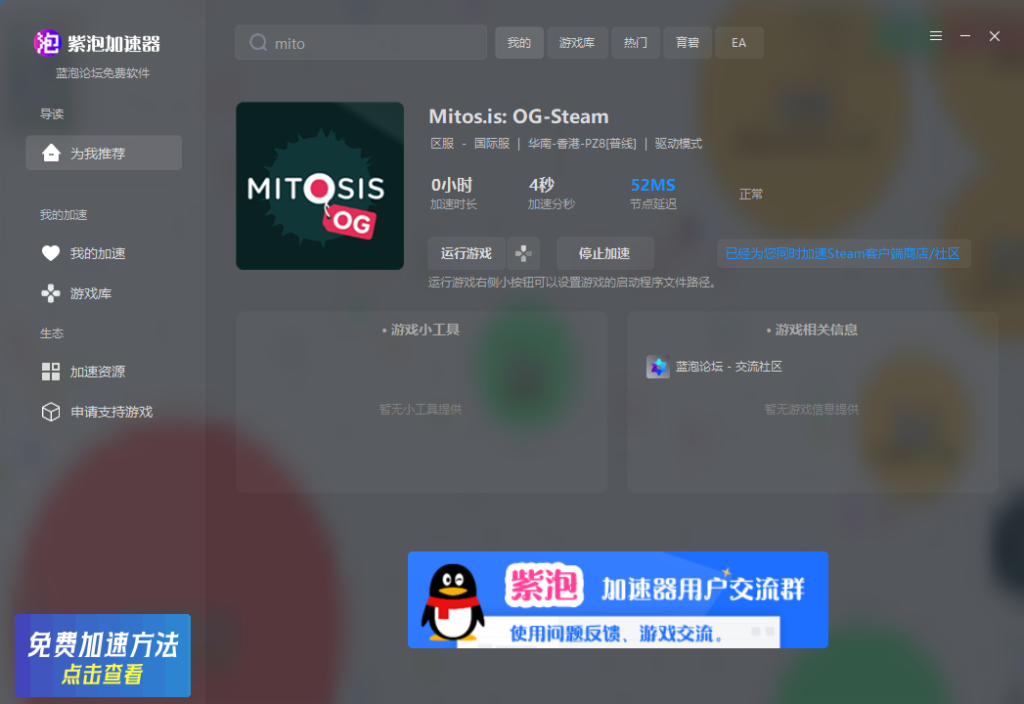Click the grid icon for 加速资源
Viewport: 1024px width, 704px height.
51,372
